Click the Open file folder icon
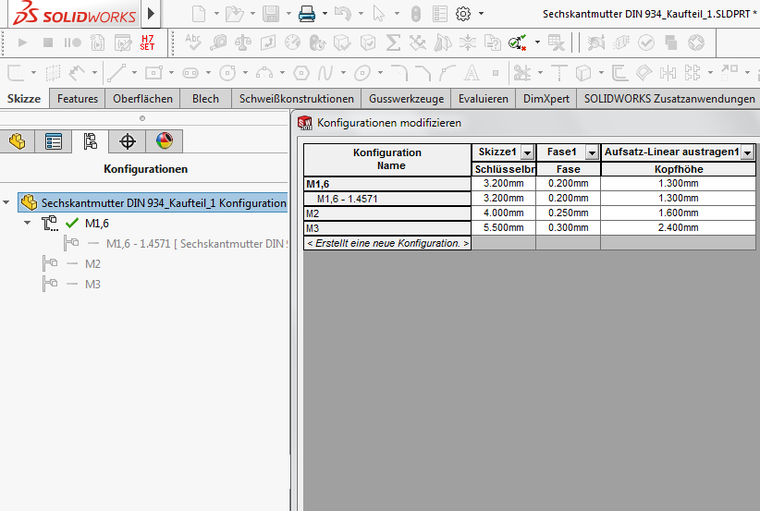This screenshot has height=511, width=760. (x=235, y=14)
